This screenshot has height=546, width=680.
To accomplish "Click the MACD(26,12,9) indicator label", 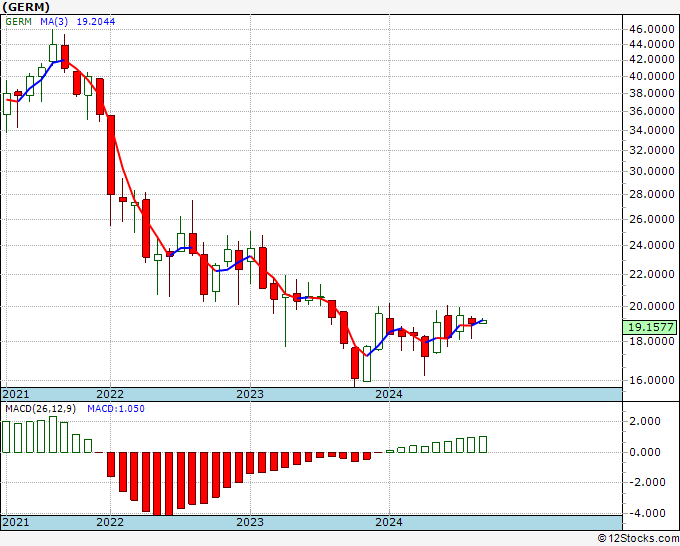I will (40, 409).
